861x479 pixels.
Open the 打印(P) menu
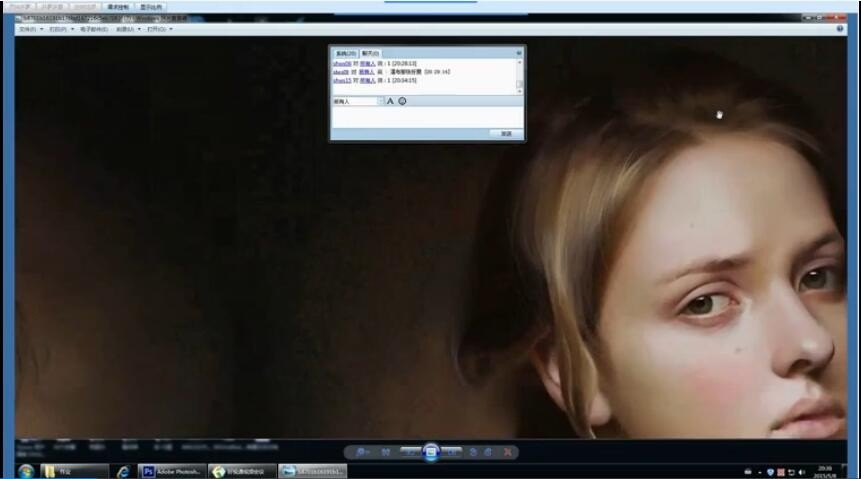62,29
